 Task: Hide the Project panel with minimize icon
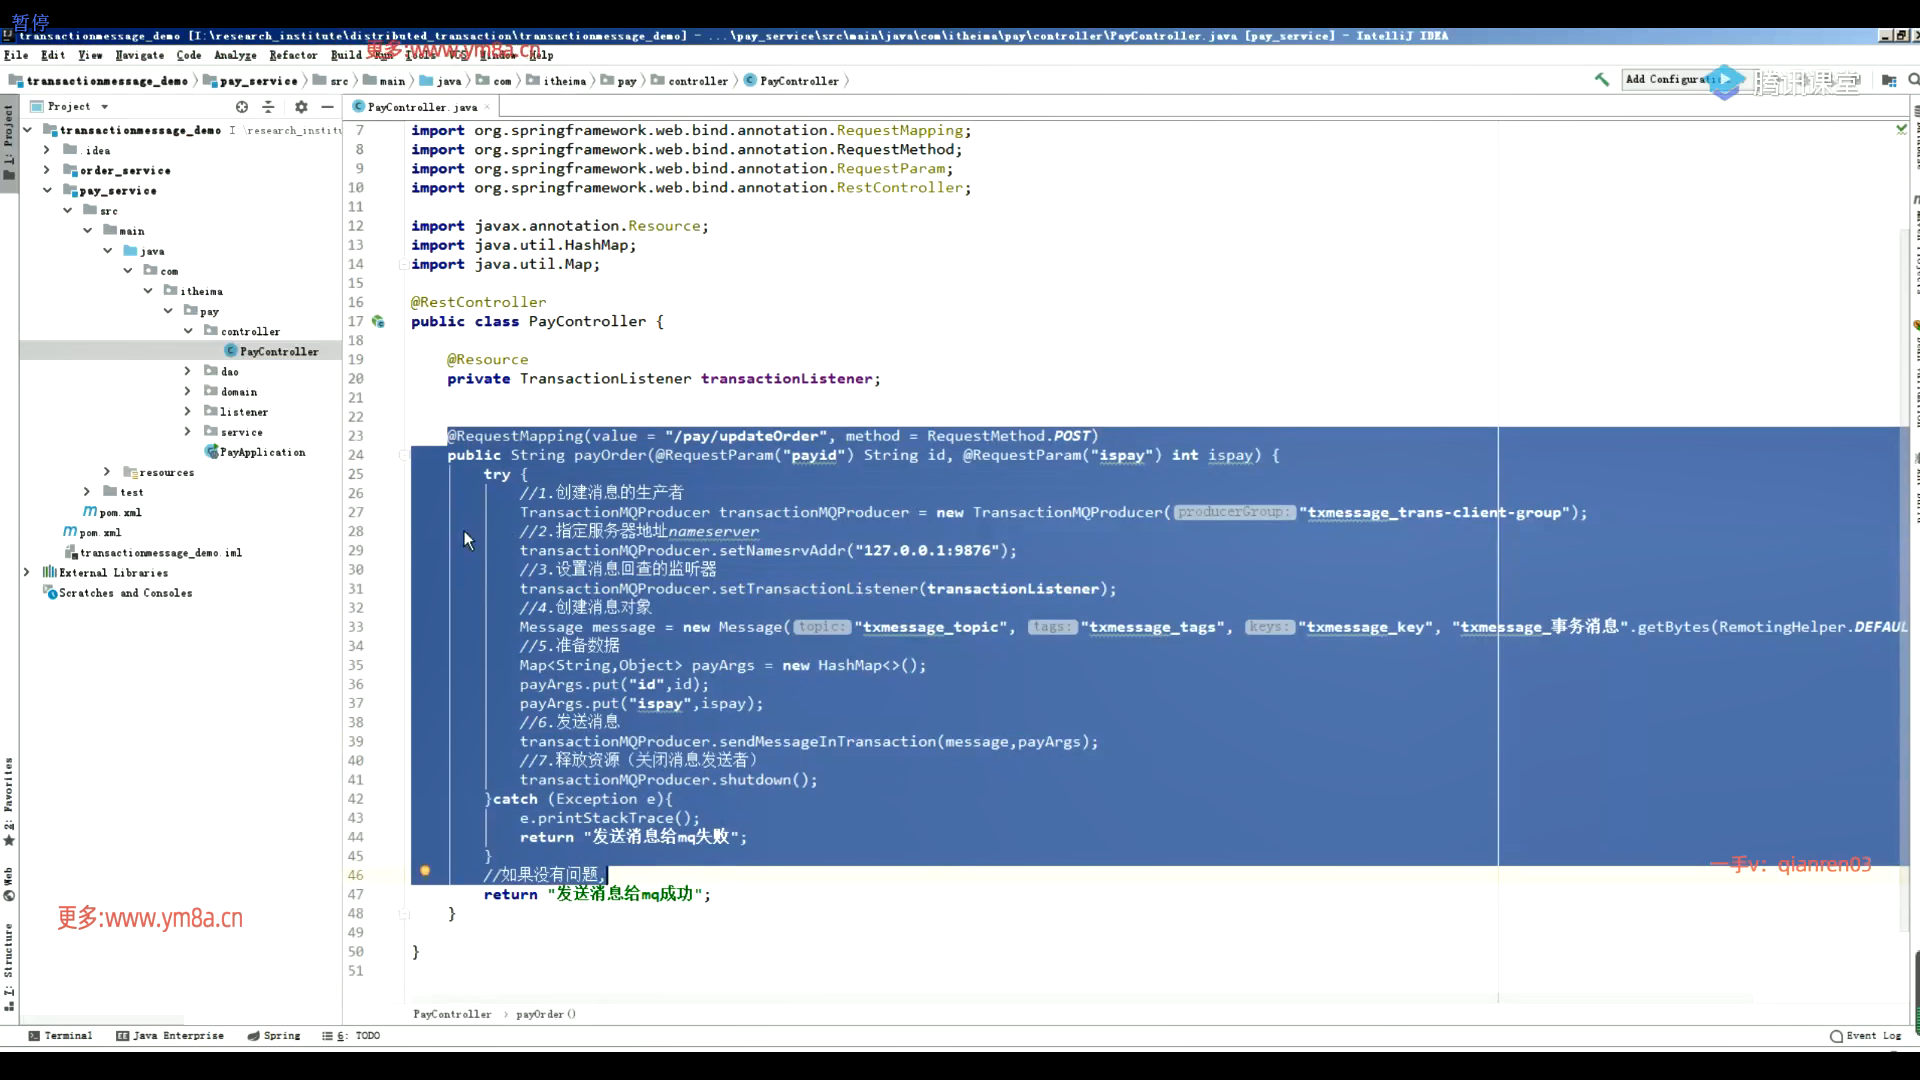coord(327,107)
